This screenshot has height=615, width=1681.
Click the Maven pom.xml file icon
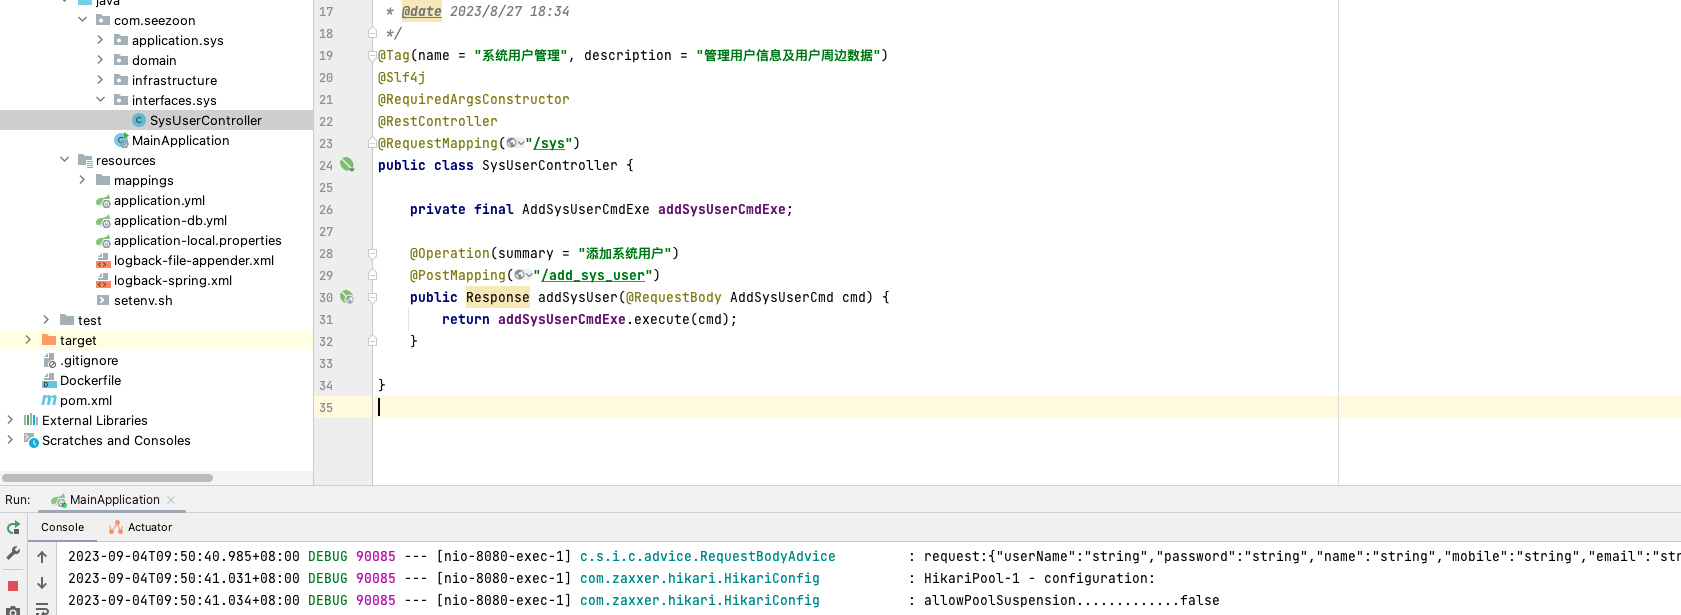point(49,400)
